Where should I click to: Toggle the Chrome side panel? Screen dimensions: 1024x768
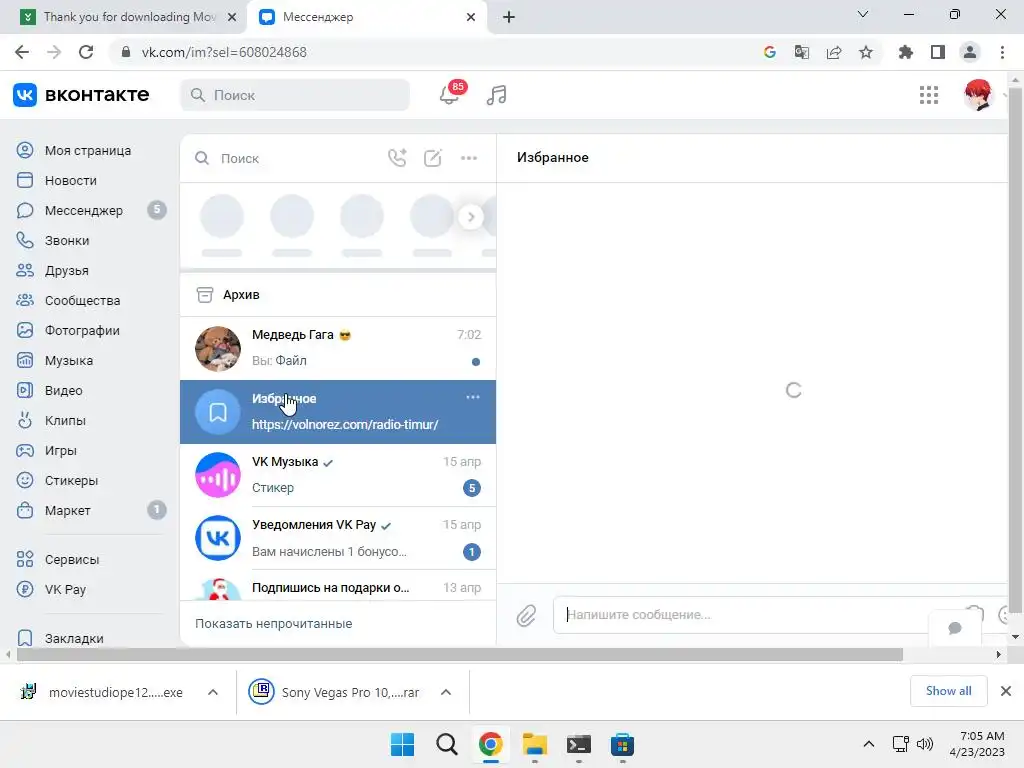938,52
